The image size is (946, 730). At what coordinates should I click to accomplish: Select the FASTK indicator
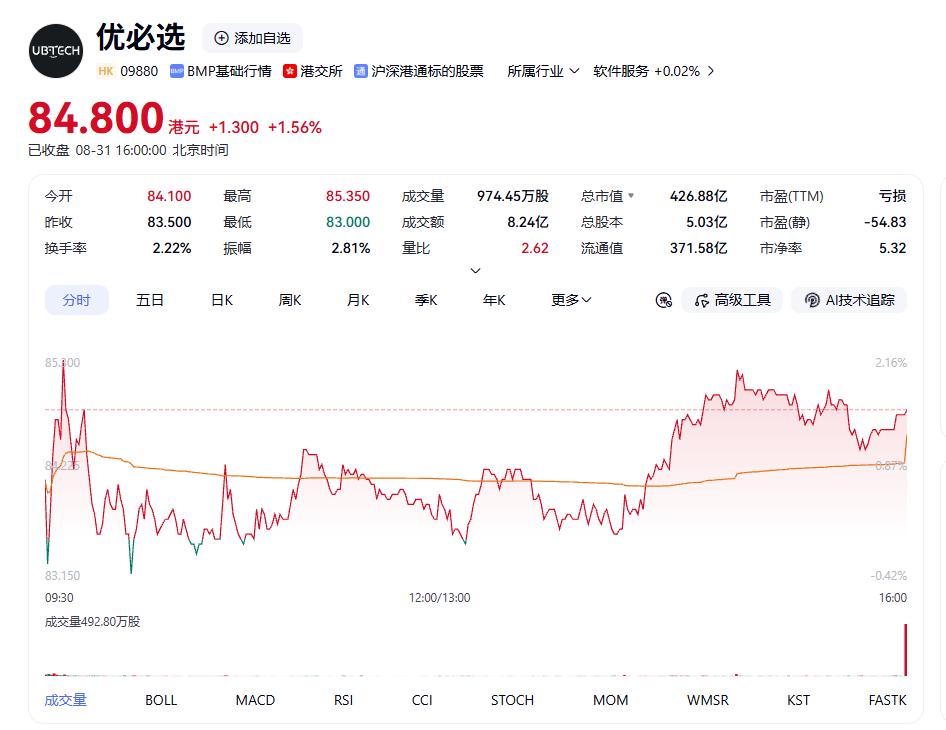(x=887, y=700)
